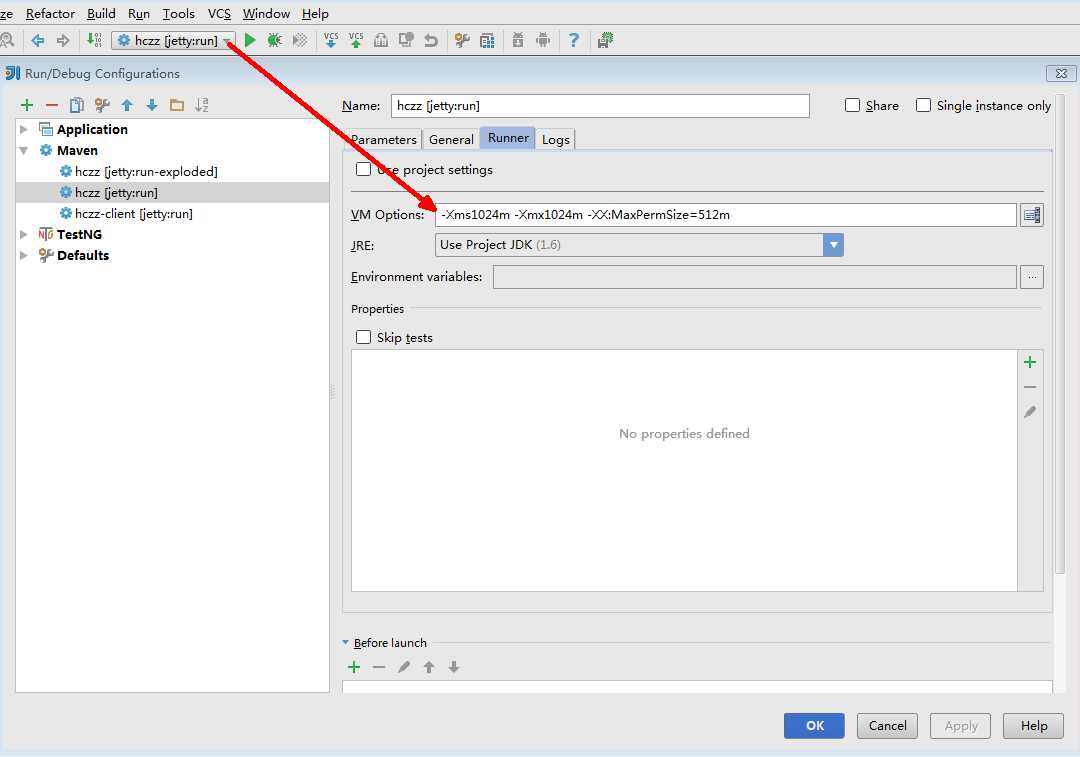The height and width of the screenshot is (757, 1080).
Task: Collapse the Maven tree node
Action: (23, 150)
